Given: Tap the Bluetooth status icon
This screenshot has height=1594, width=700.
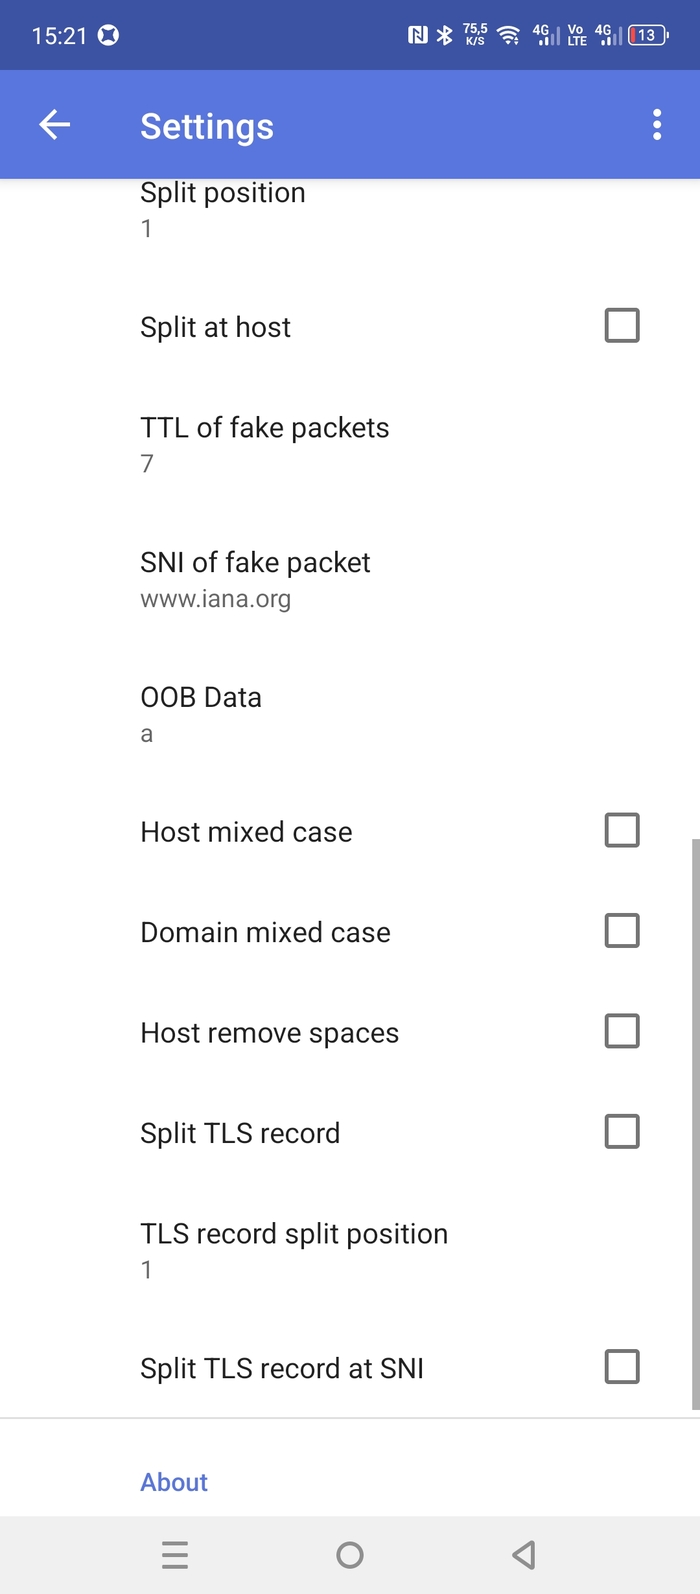Looking at the screenshot, I should [444, 35].
